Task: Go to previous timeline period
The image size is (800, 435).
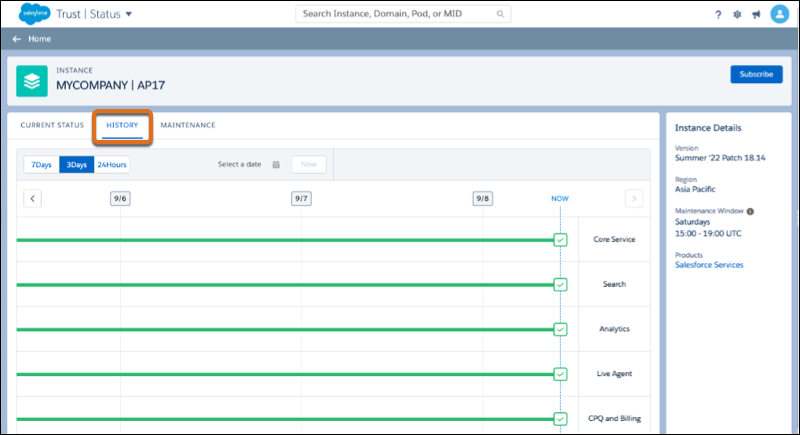Action: (33, 199)
